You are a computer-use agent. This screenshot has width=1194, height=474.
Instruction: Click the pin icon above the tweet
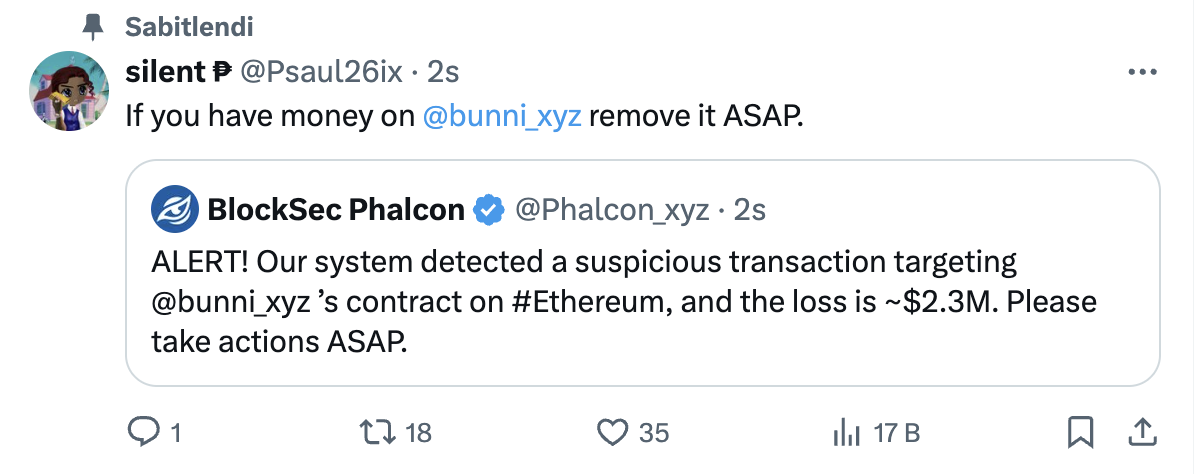point(93,28)
